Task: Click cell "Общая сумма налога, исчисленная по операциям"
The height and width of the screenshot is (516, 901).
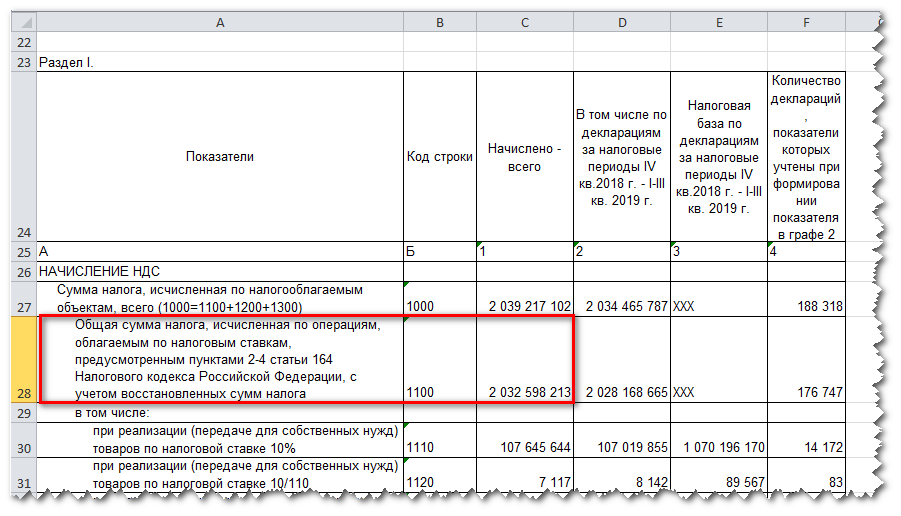Action: (x=220, y=359)
